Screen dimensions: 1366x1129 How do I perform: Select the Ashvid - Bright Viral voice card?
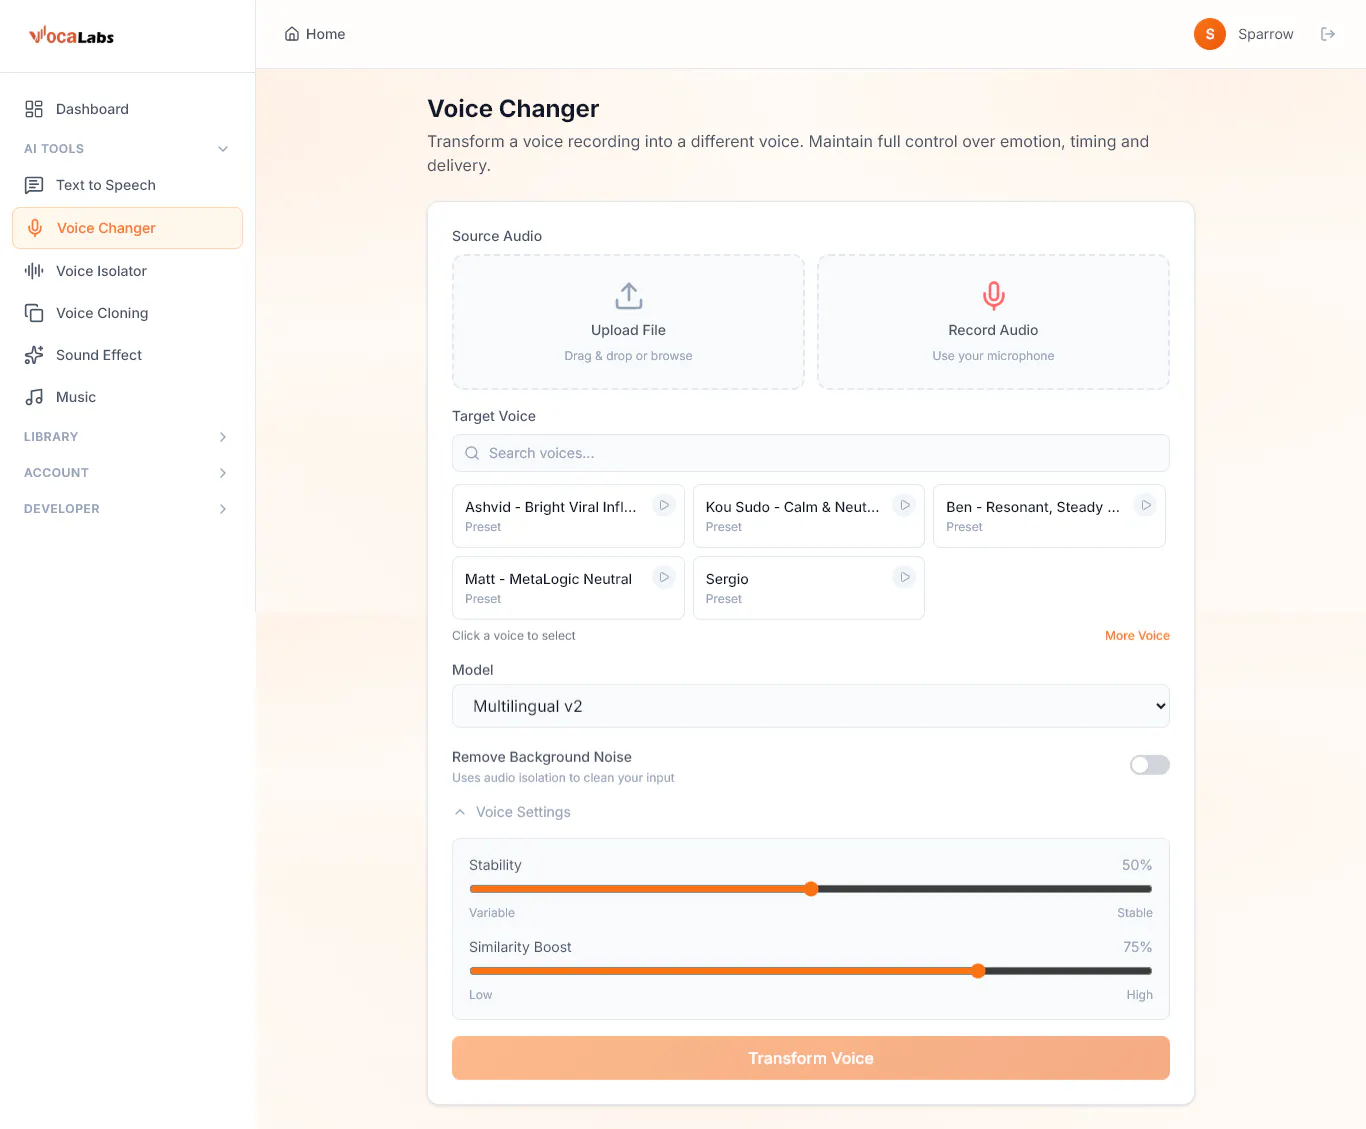568,516
